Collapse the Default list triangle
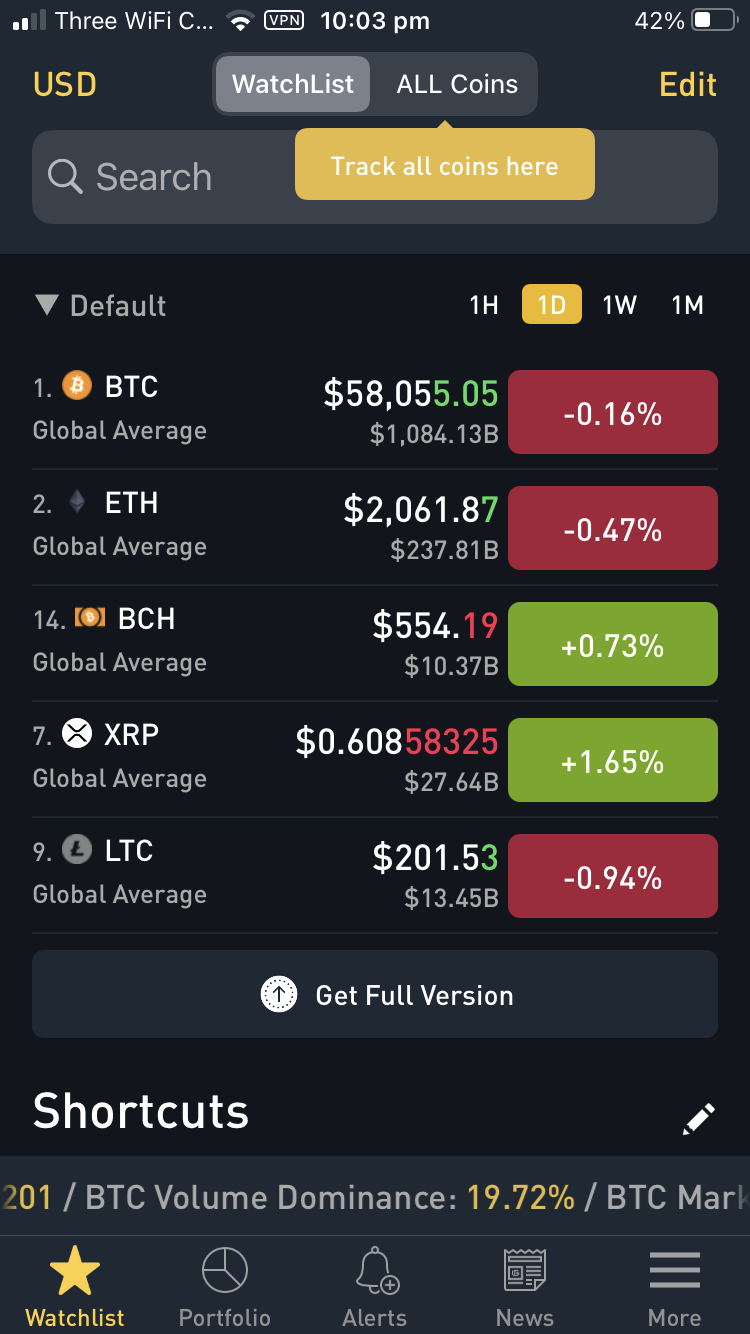 (x=46, y=305)
